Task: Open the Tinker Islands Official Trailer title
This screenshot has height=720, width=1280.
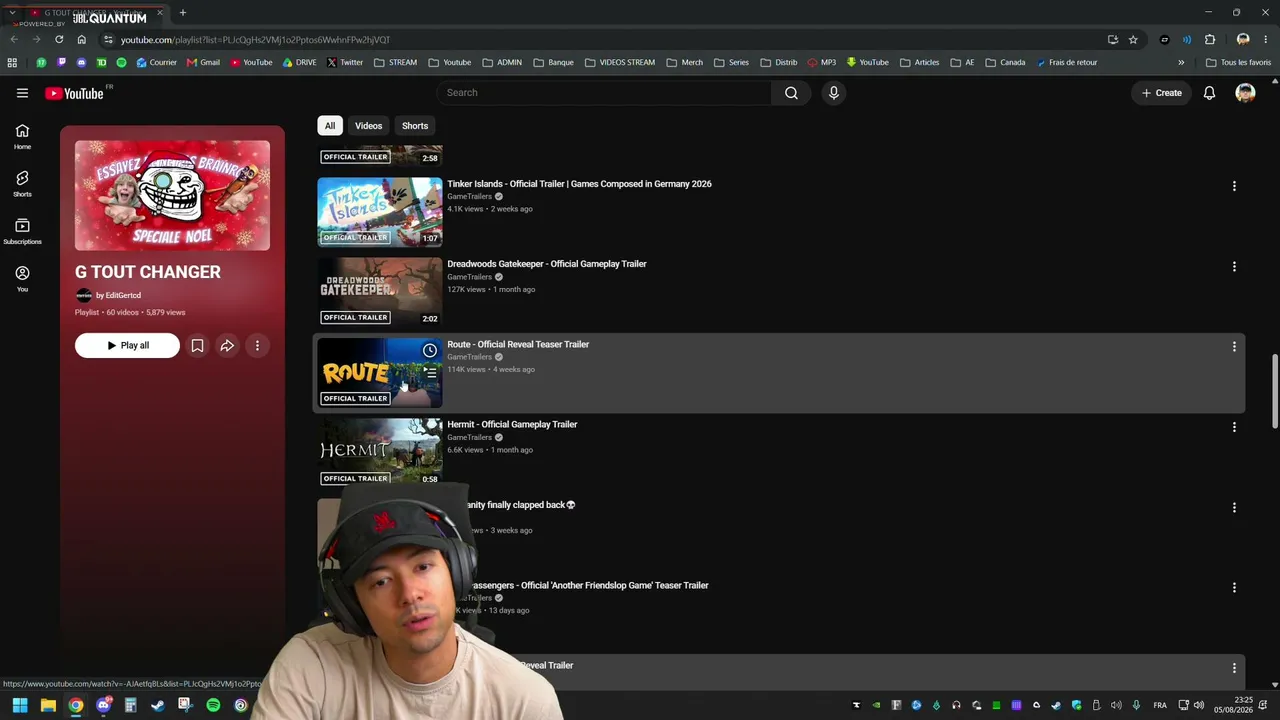Action: coord(579,184)
